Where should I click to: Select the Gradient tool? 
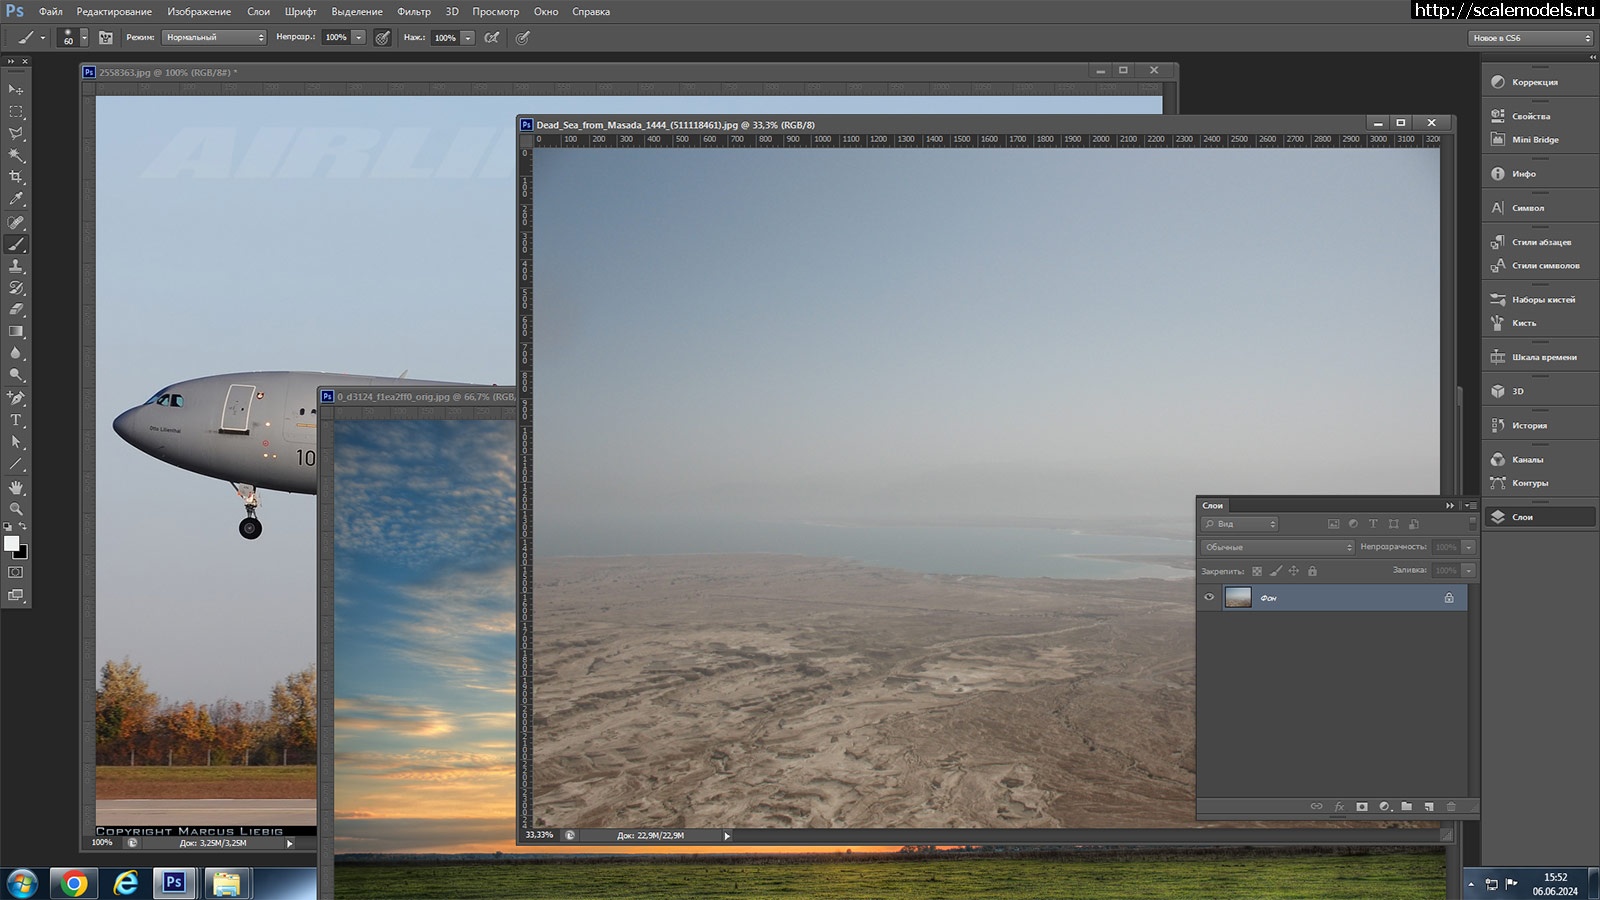click(16, 332)
